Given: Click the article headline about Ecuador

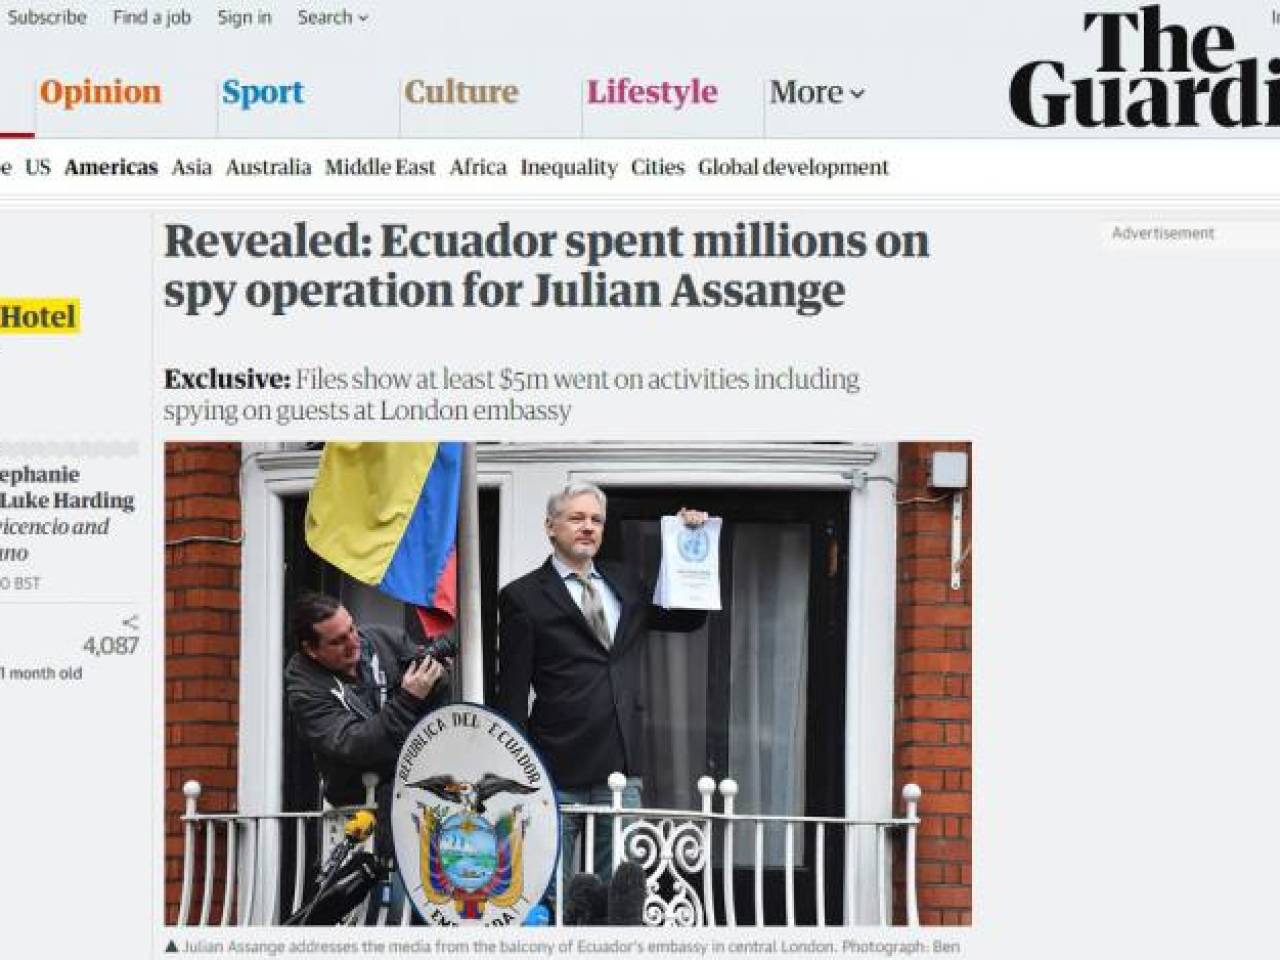Looking at the screenshot, I should 547,266.
